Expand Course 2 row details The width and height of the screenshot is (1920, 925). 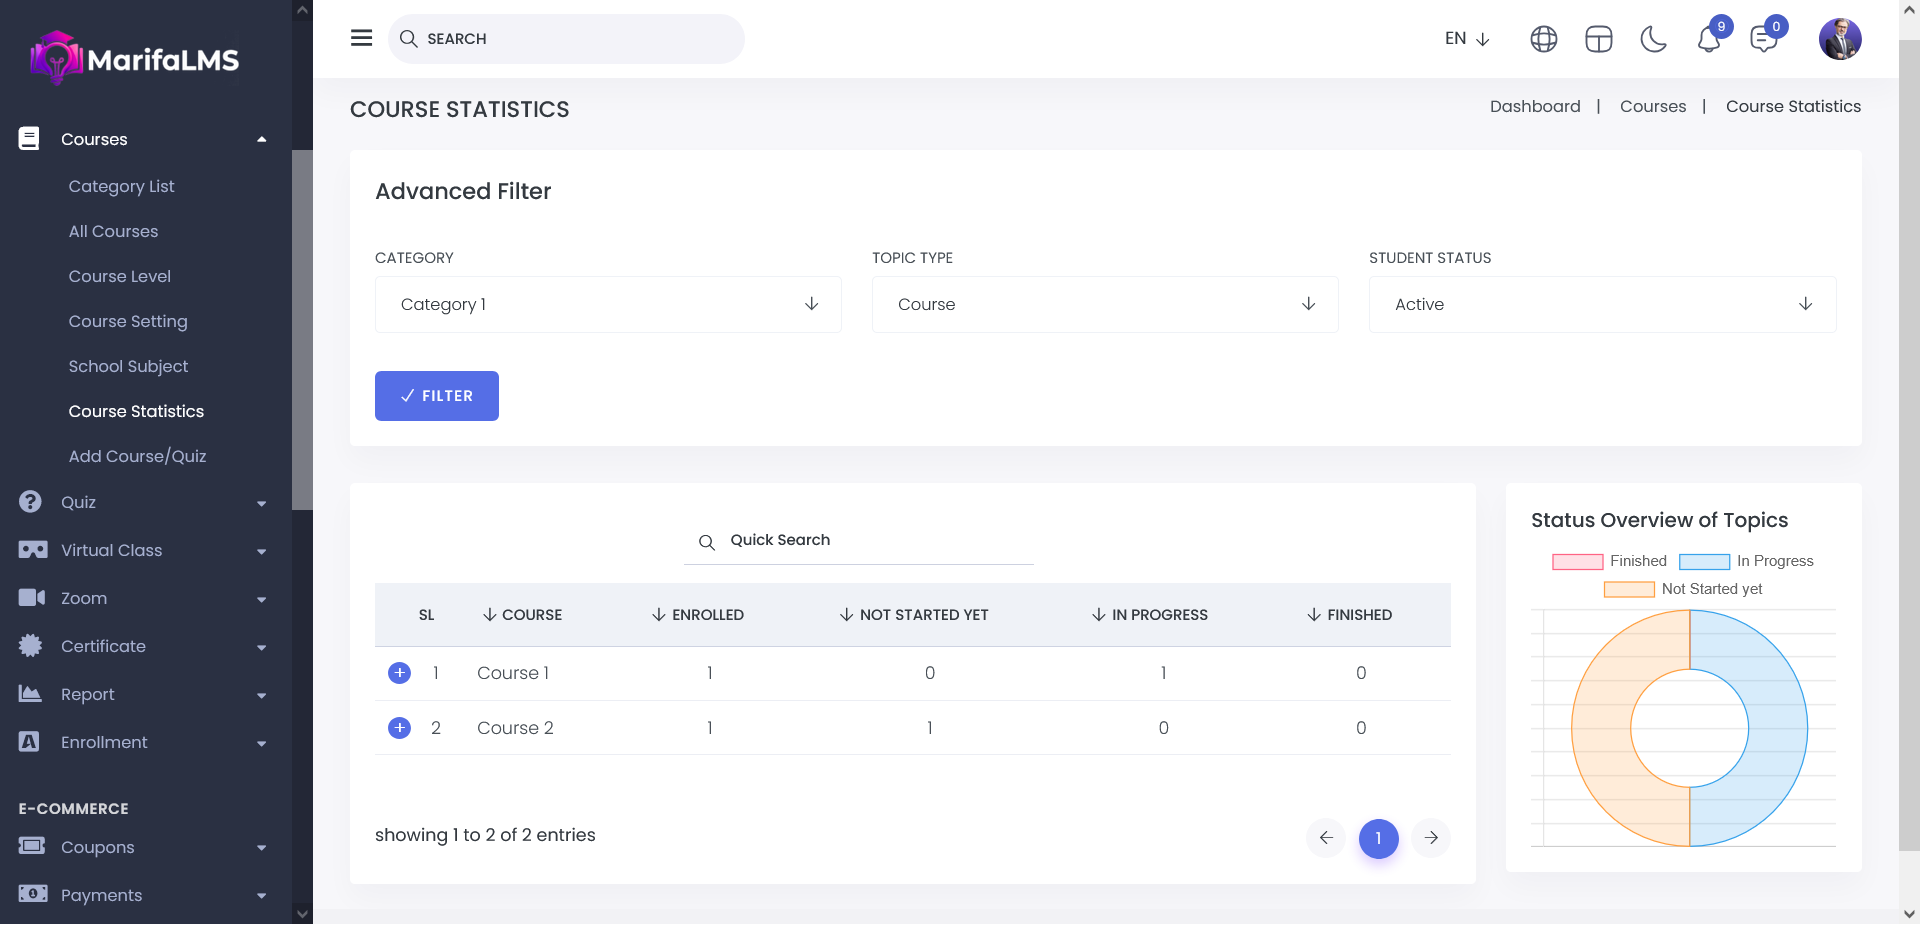pos(399,728)
